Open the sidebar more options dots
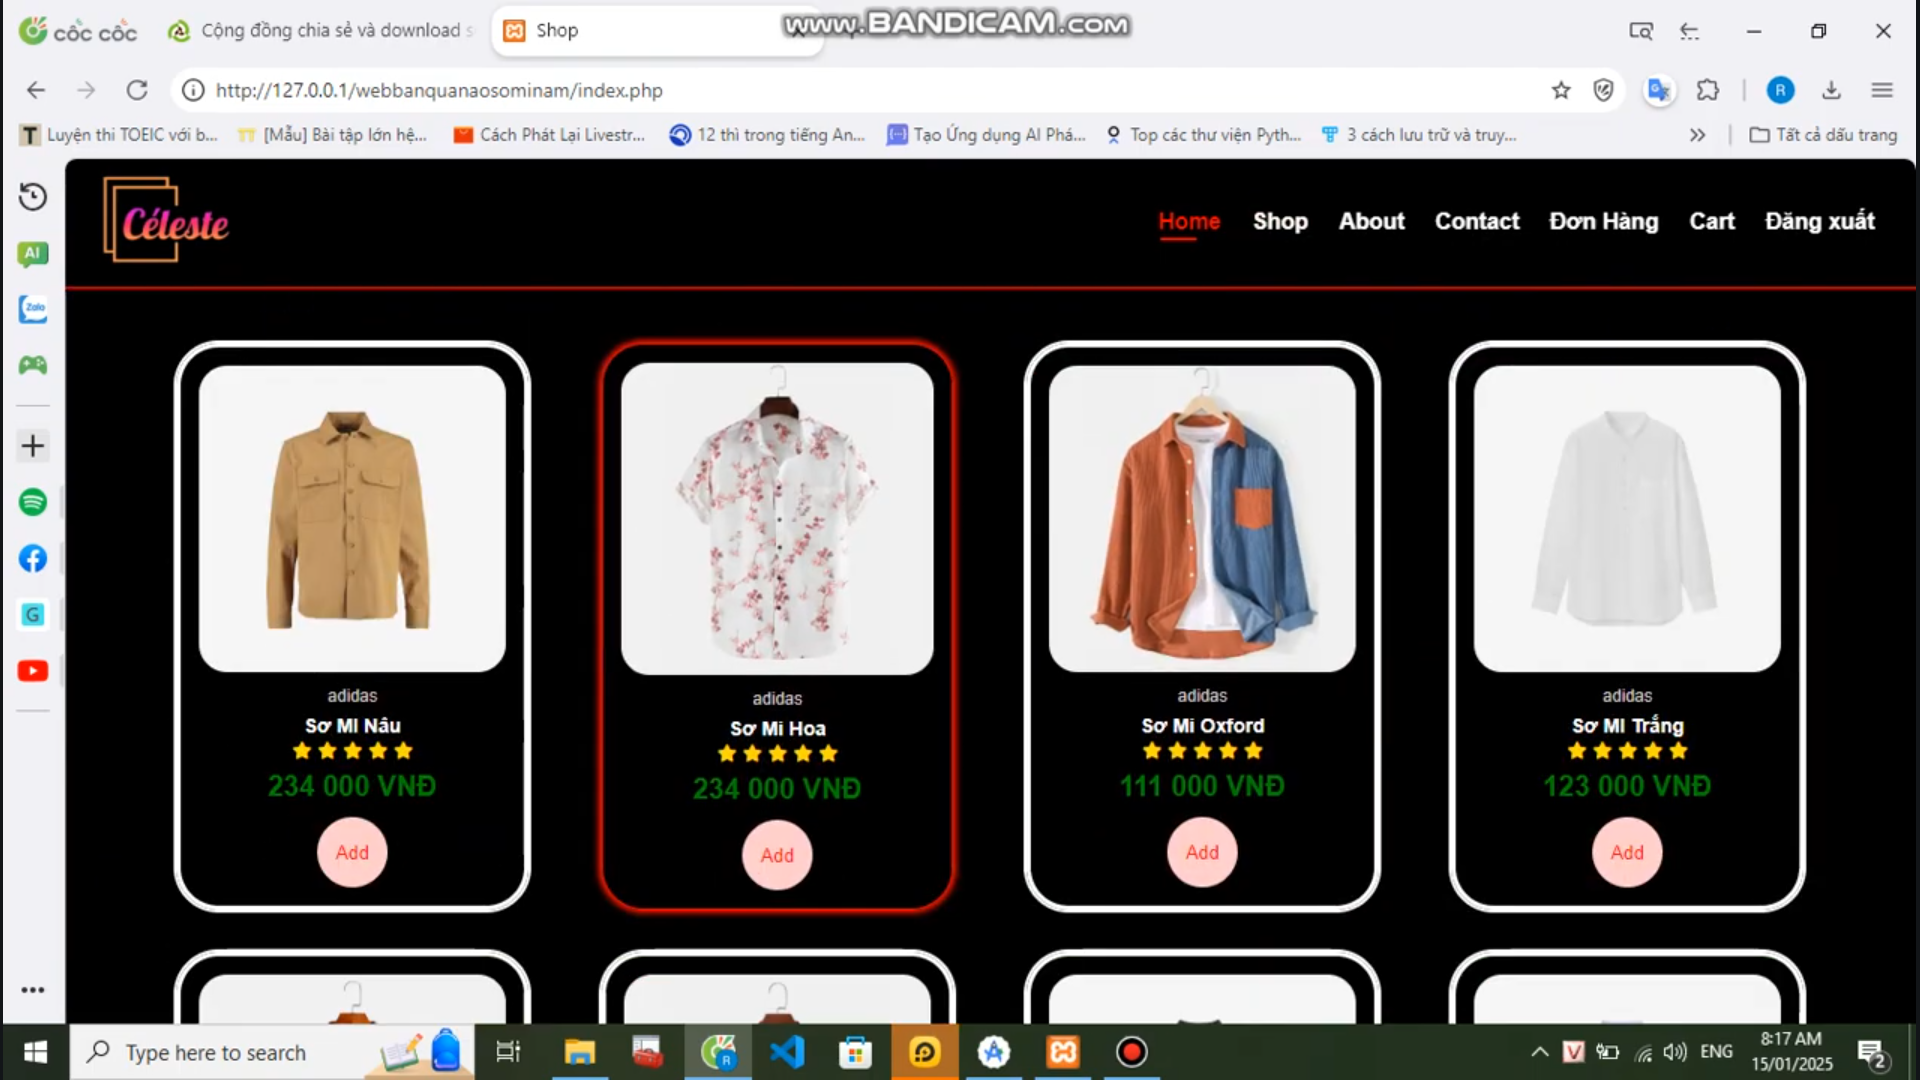 pos(33,990)
